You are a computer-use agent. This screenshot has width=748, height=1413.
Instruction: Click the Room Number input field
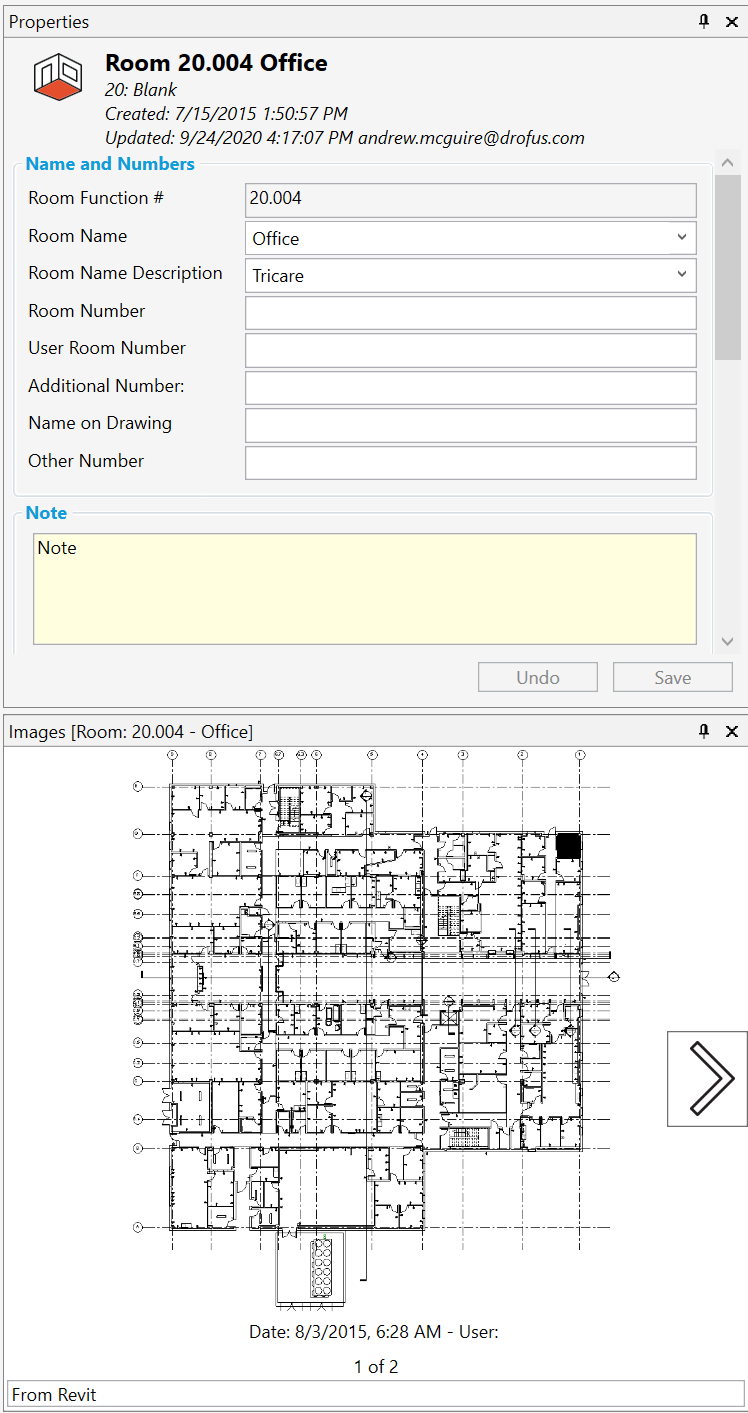[x=470, y=313]
